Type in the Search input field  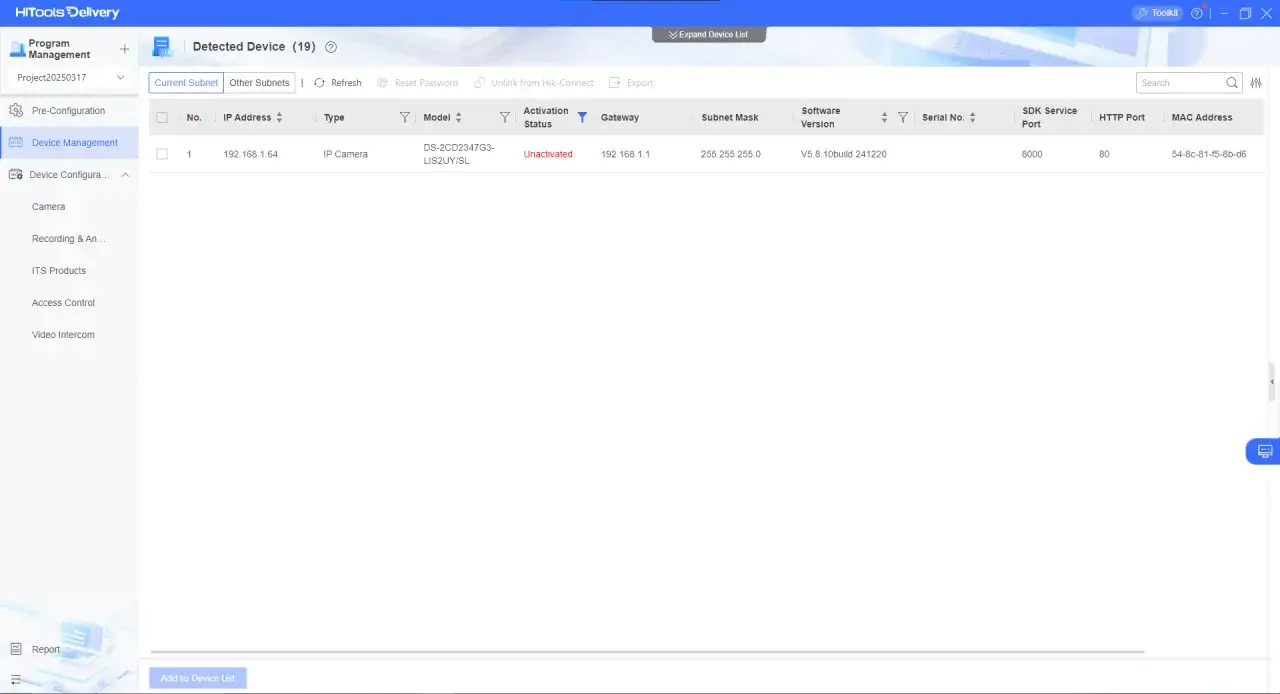click(1180, 83)
